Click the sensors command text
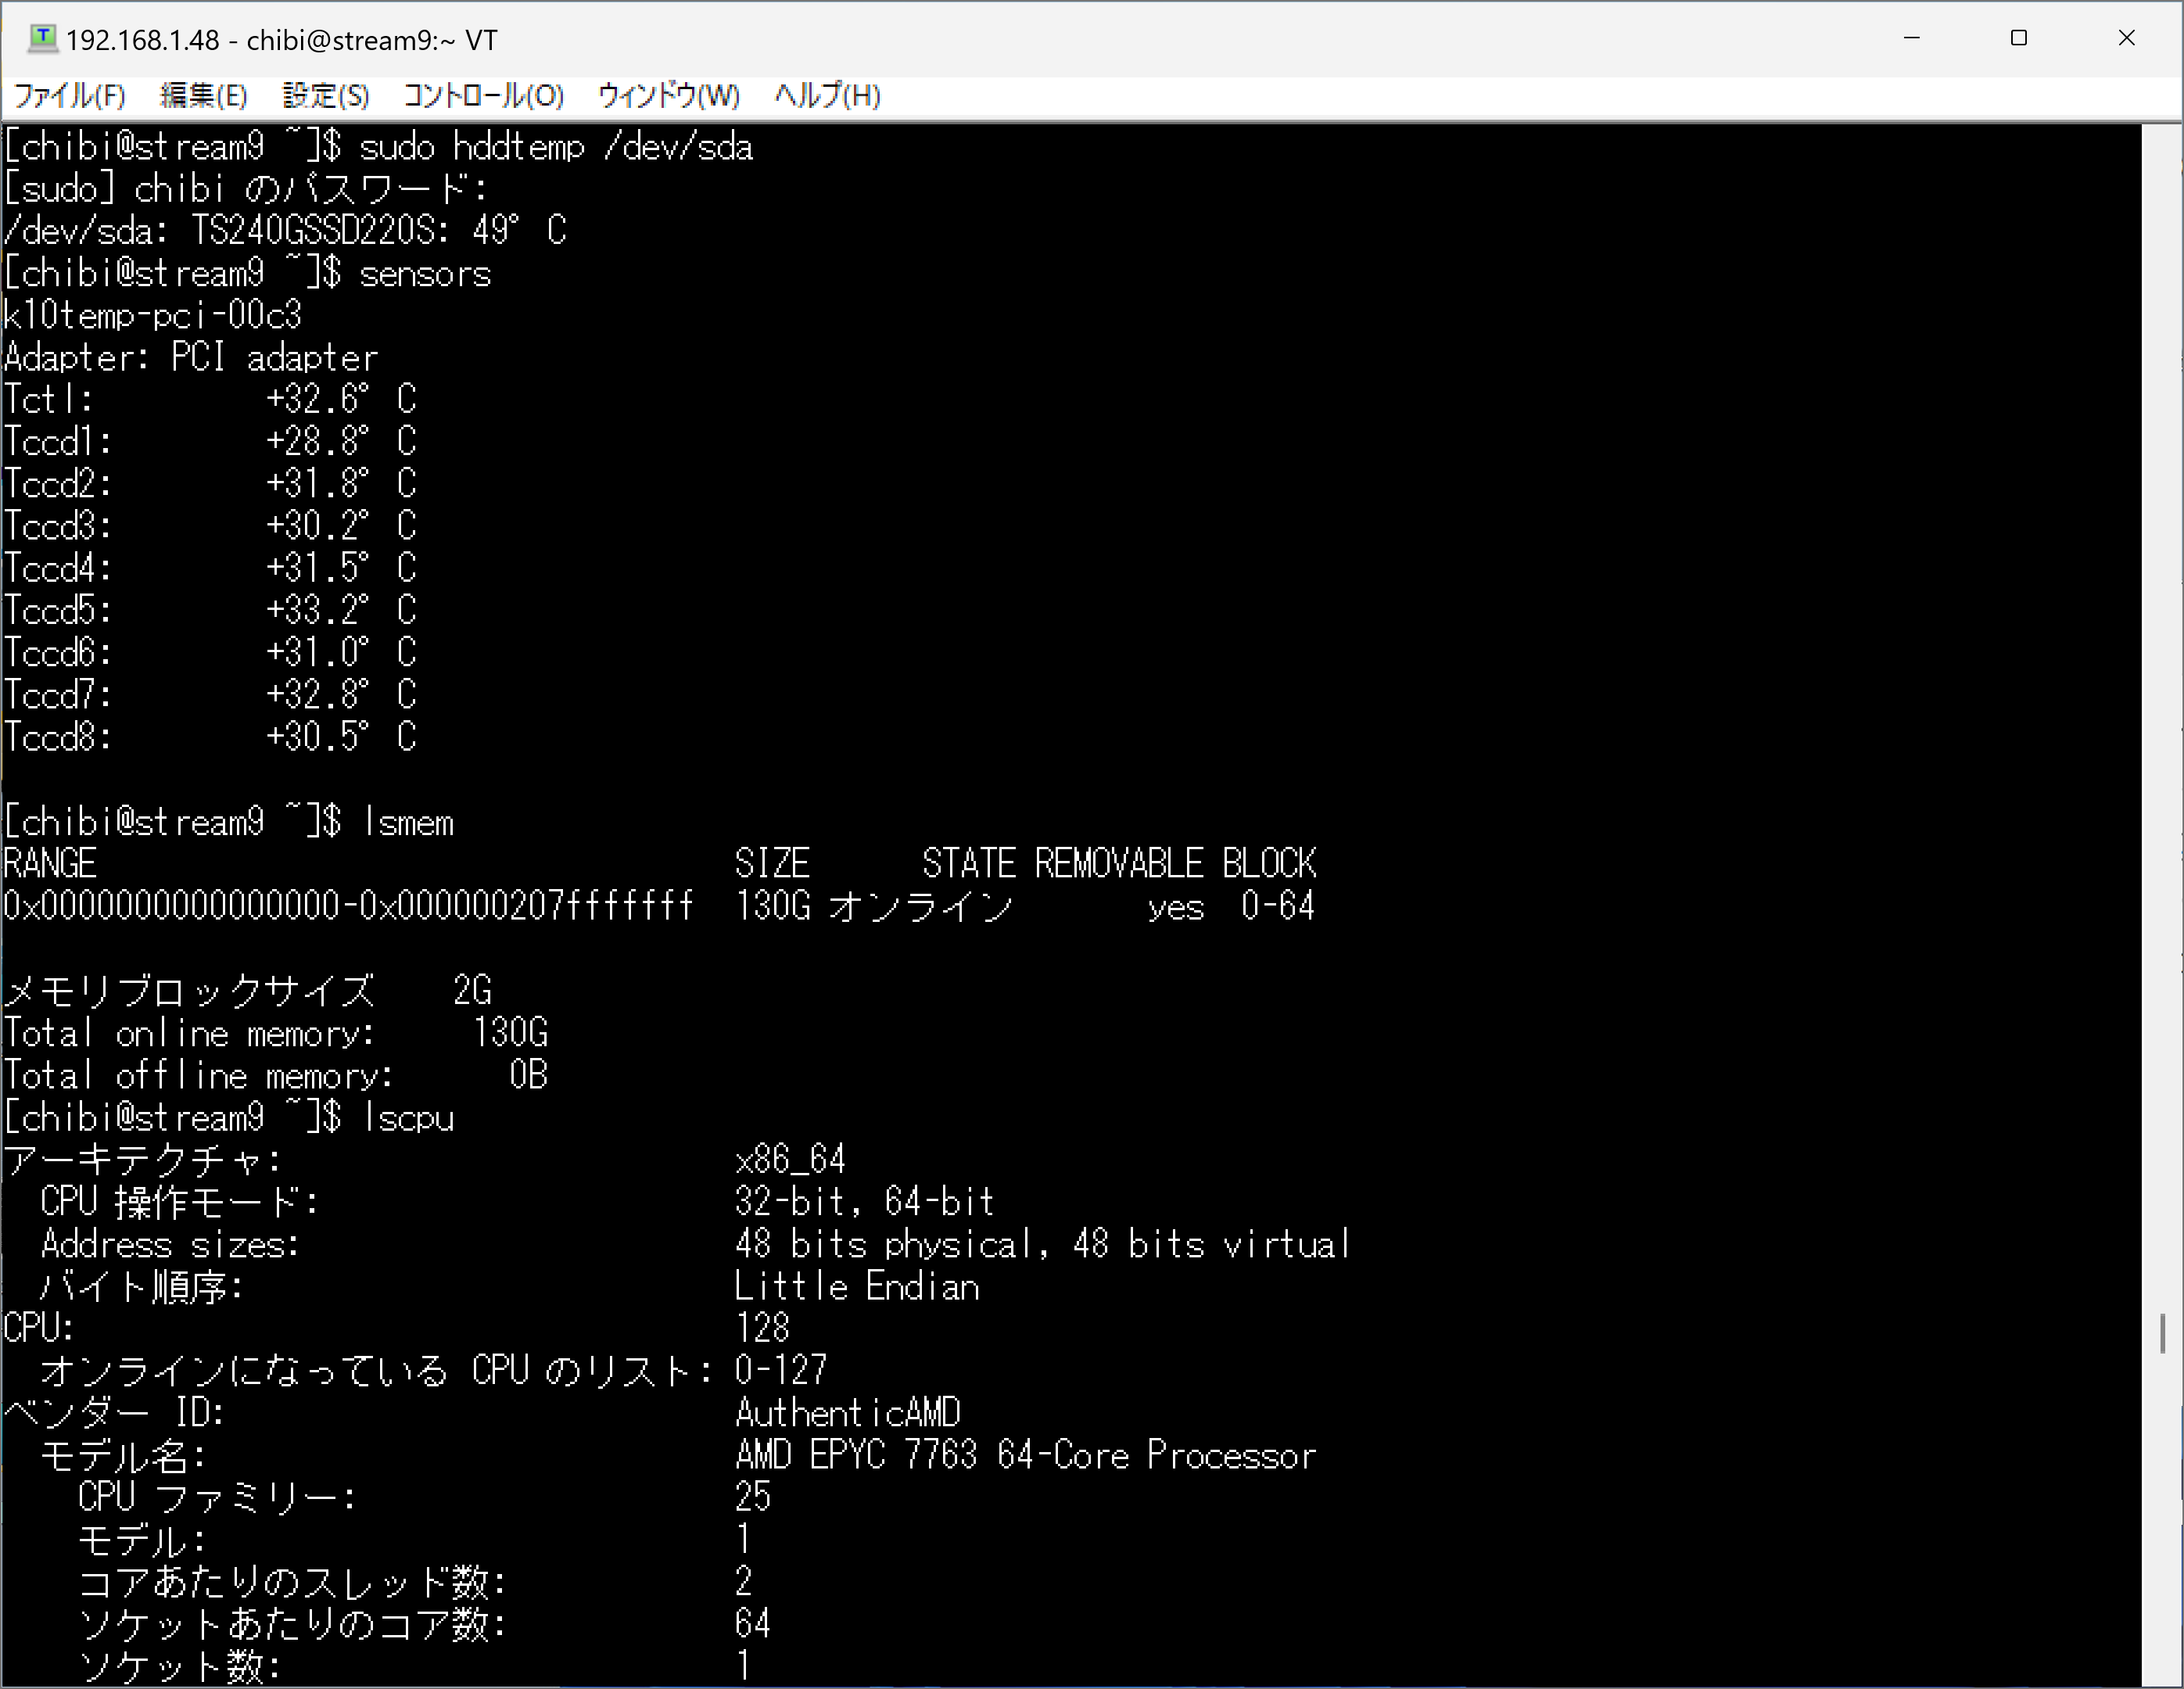The height and width of the screenshot is (1689, 2184). click(425, 274)
